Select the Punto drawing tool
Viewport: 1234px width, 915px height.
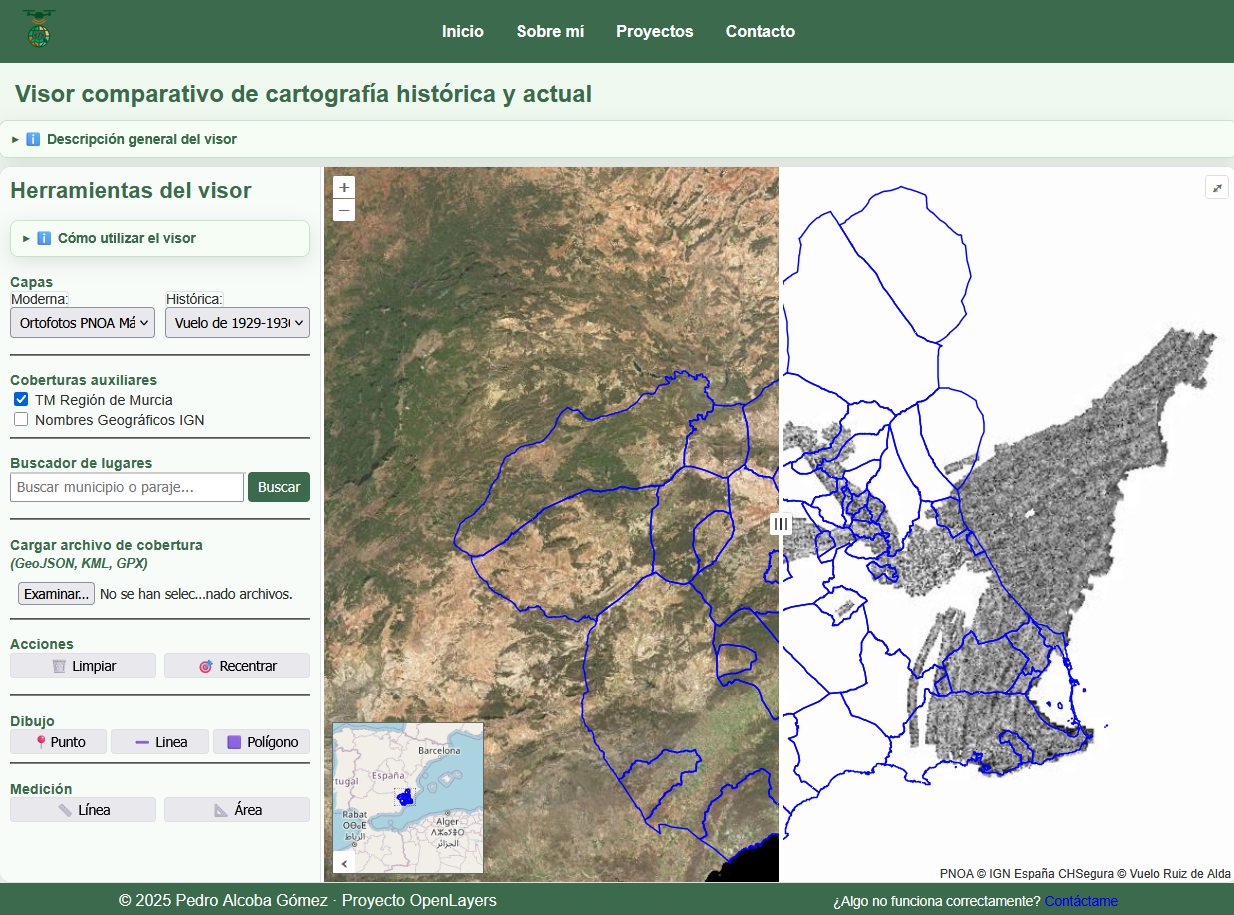[x=59, y=742]
